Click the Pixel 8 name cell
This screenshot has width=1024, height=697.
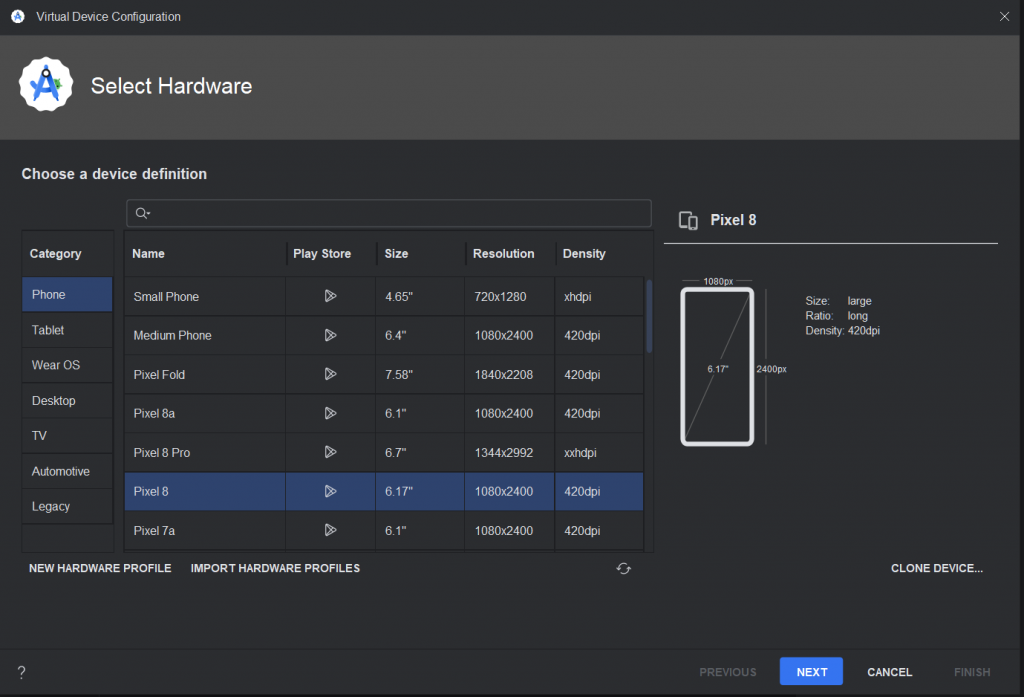pyautogui.click(x=205, y=491)
